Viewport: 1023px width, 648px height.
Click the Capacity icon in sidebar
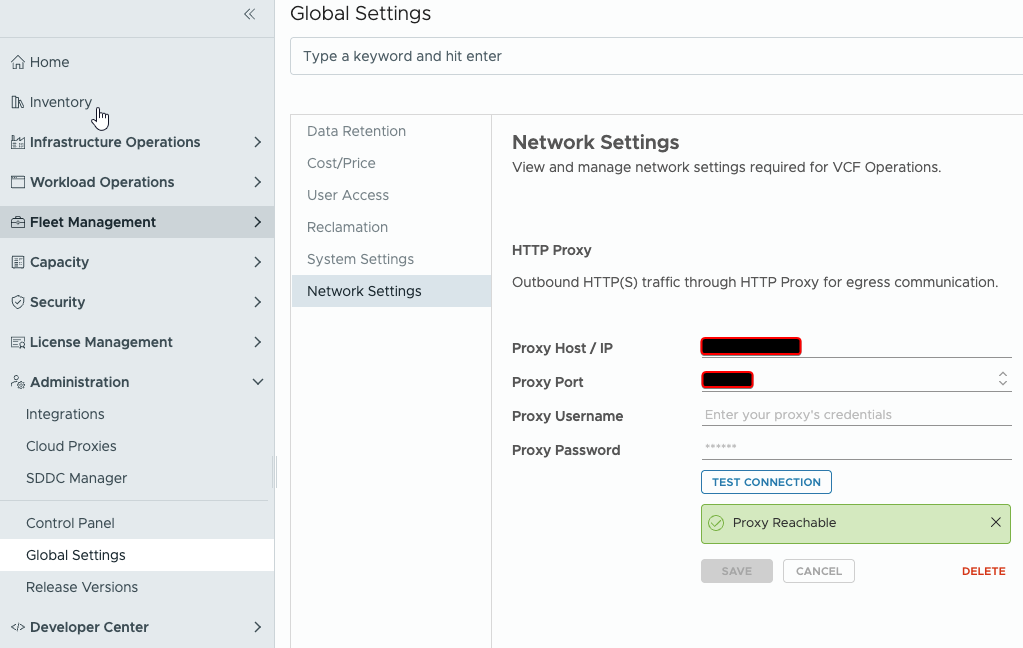click(18, 262)
